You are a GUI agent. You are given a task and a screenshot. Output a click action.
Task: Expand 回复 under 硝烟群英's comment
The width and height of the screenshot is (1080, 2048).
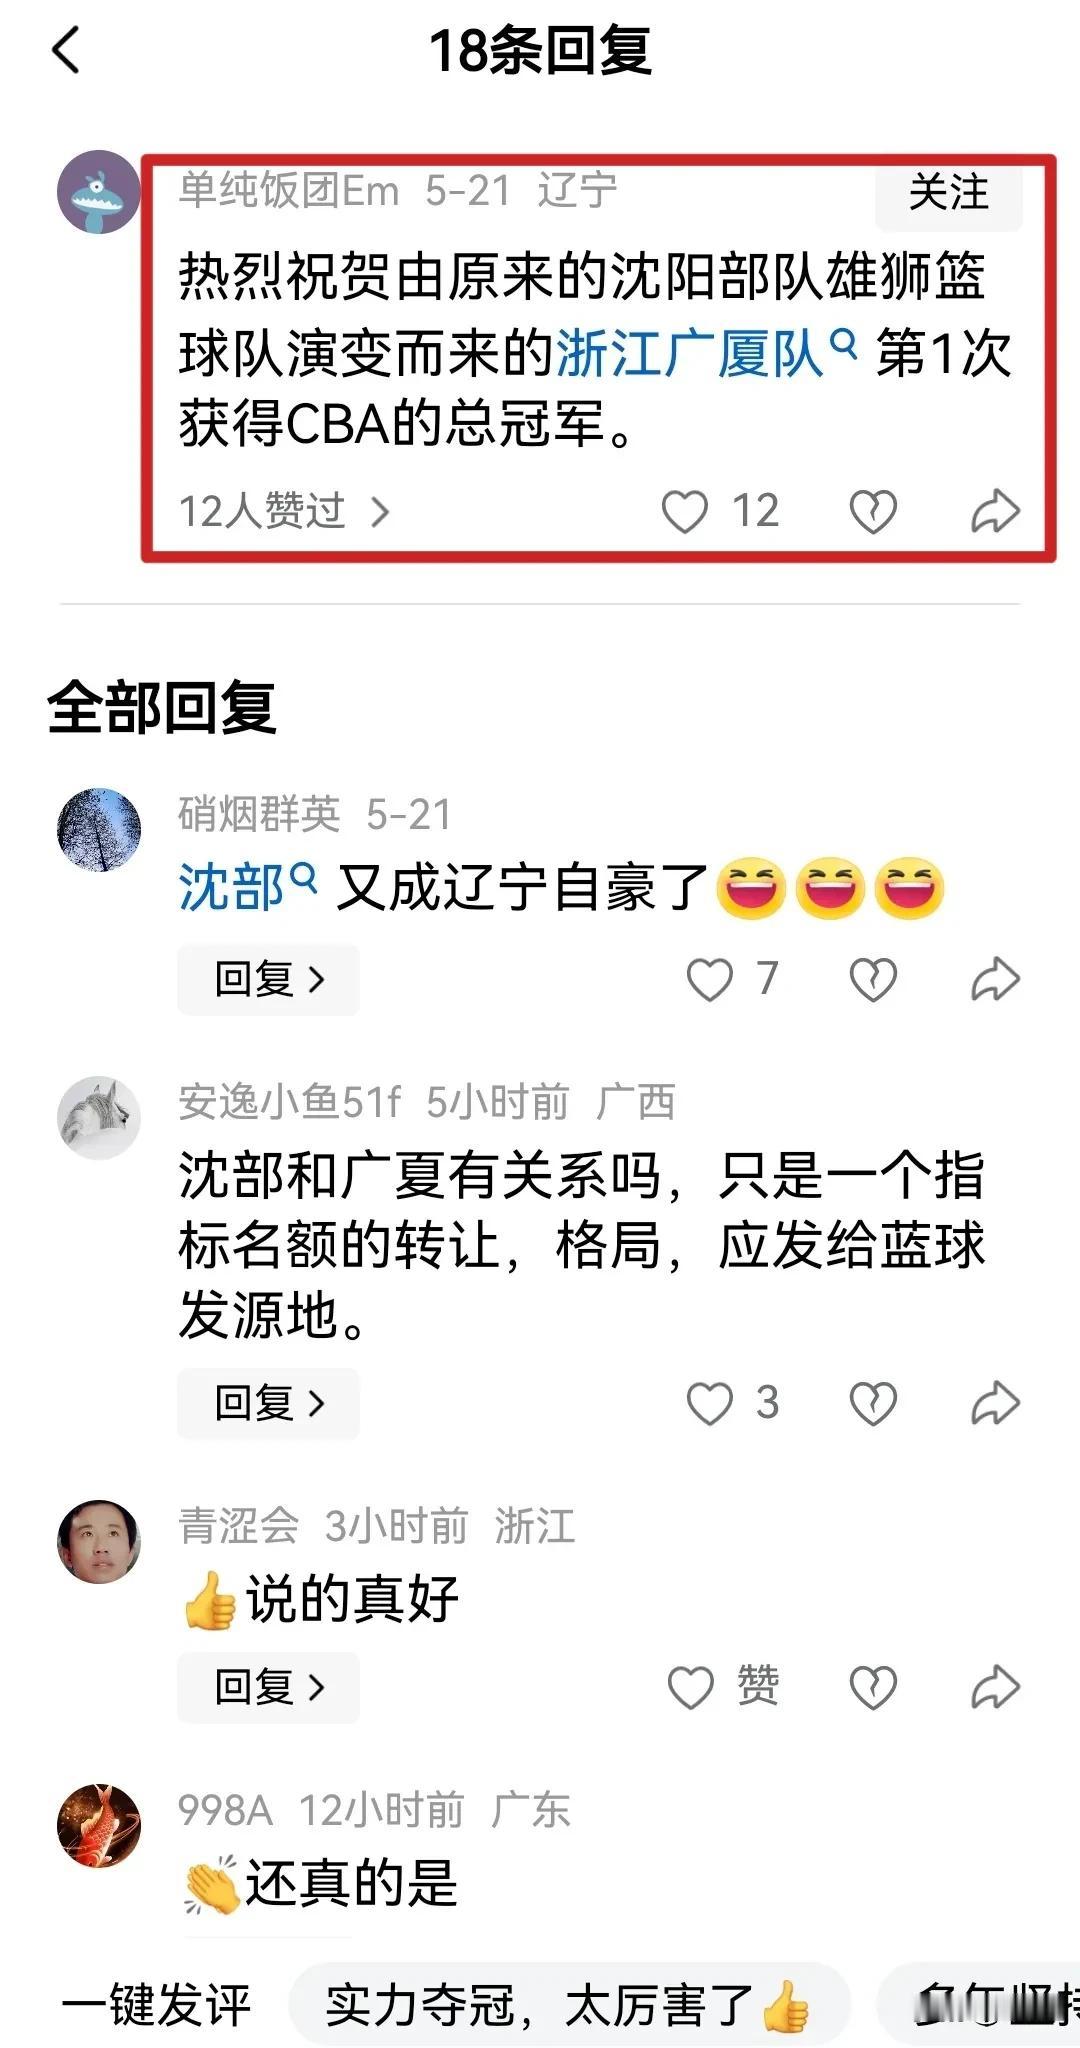(268, 979)
